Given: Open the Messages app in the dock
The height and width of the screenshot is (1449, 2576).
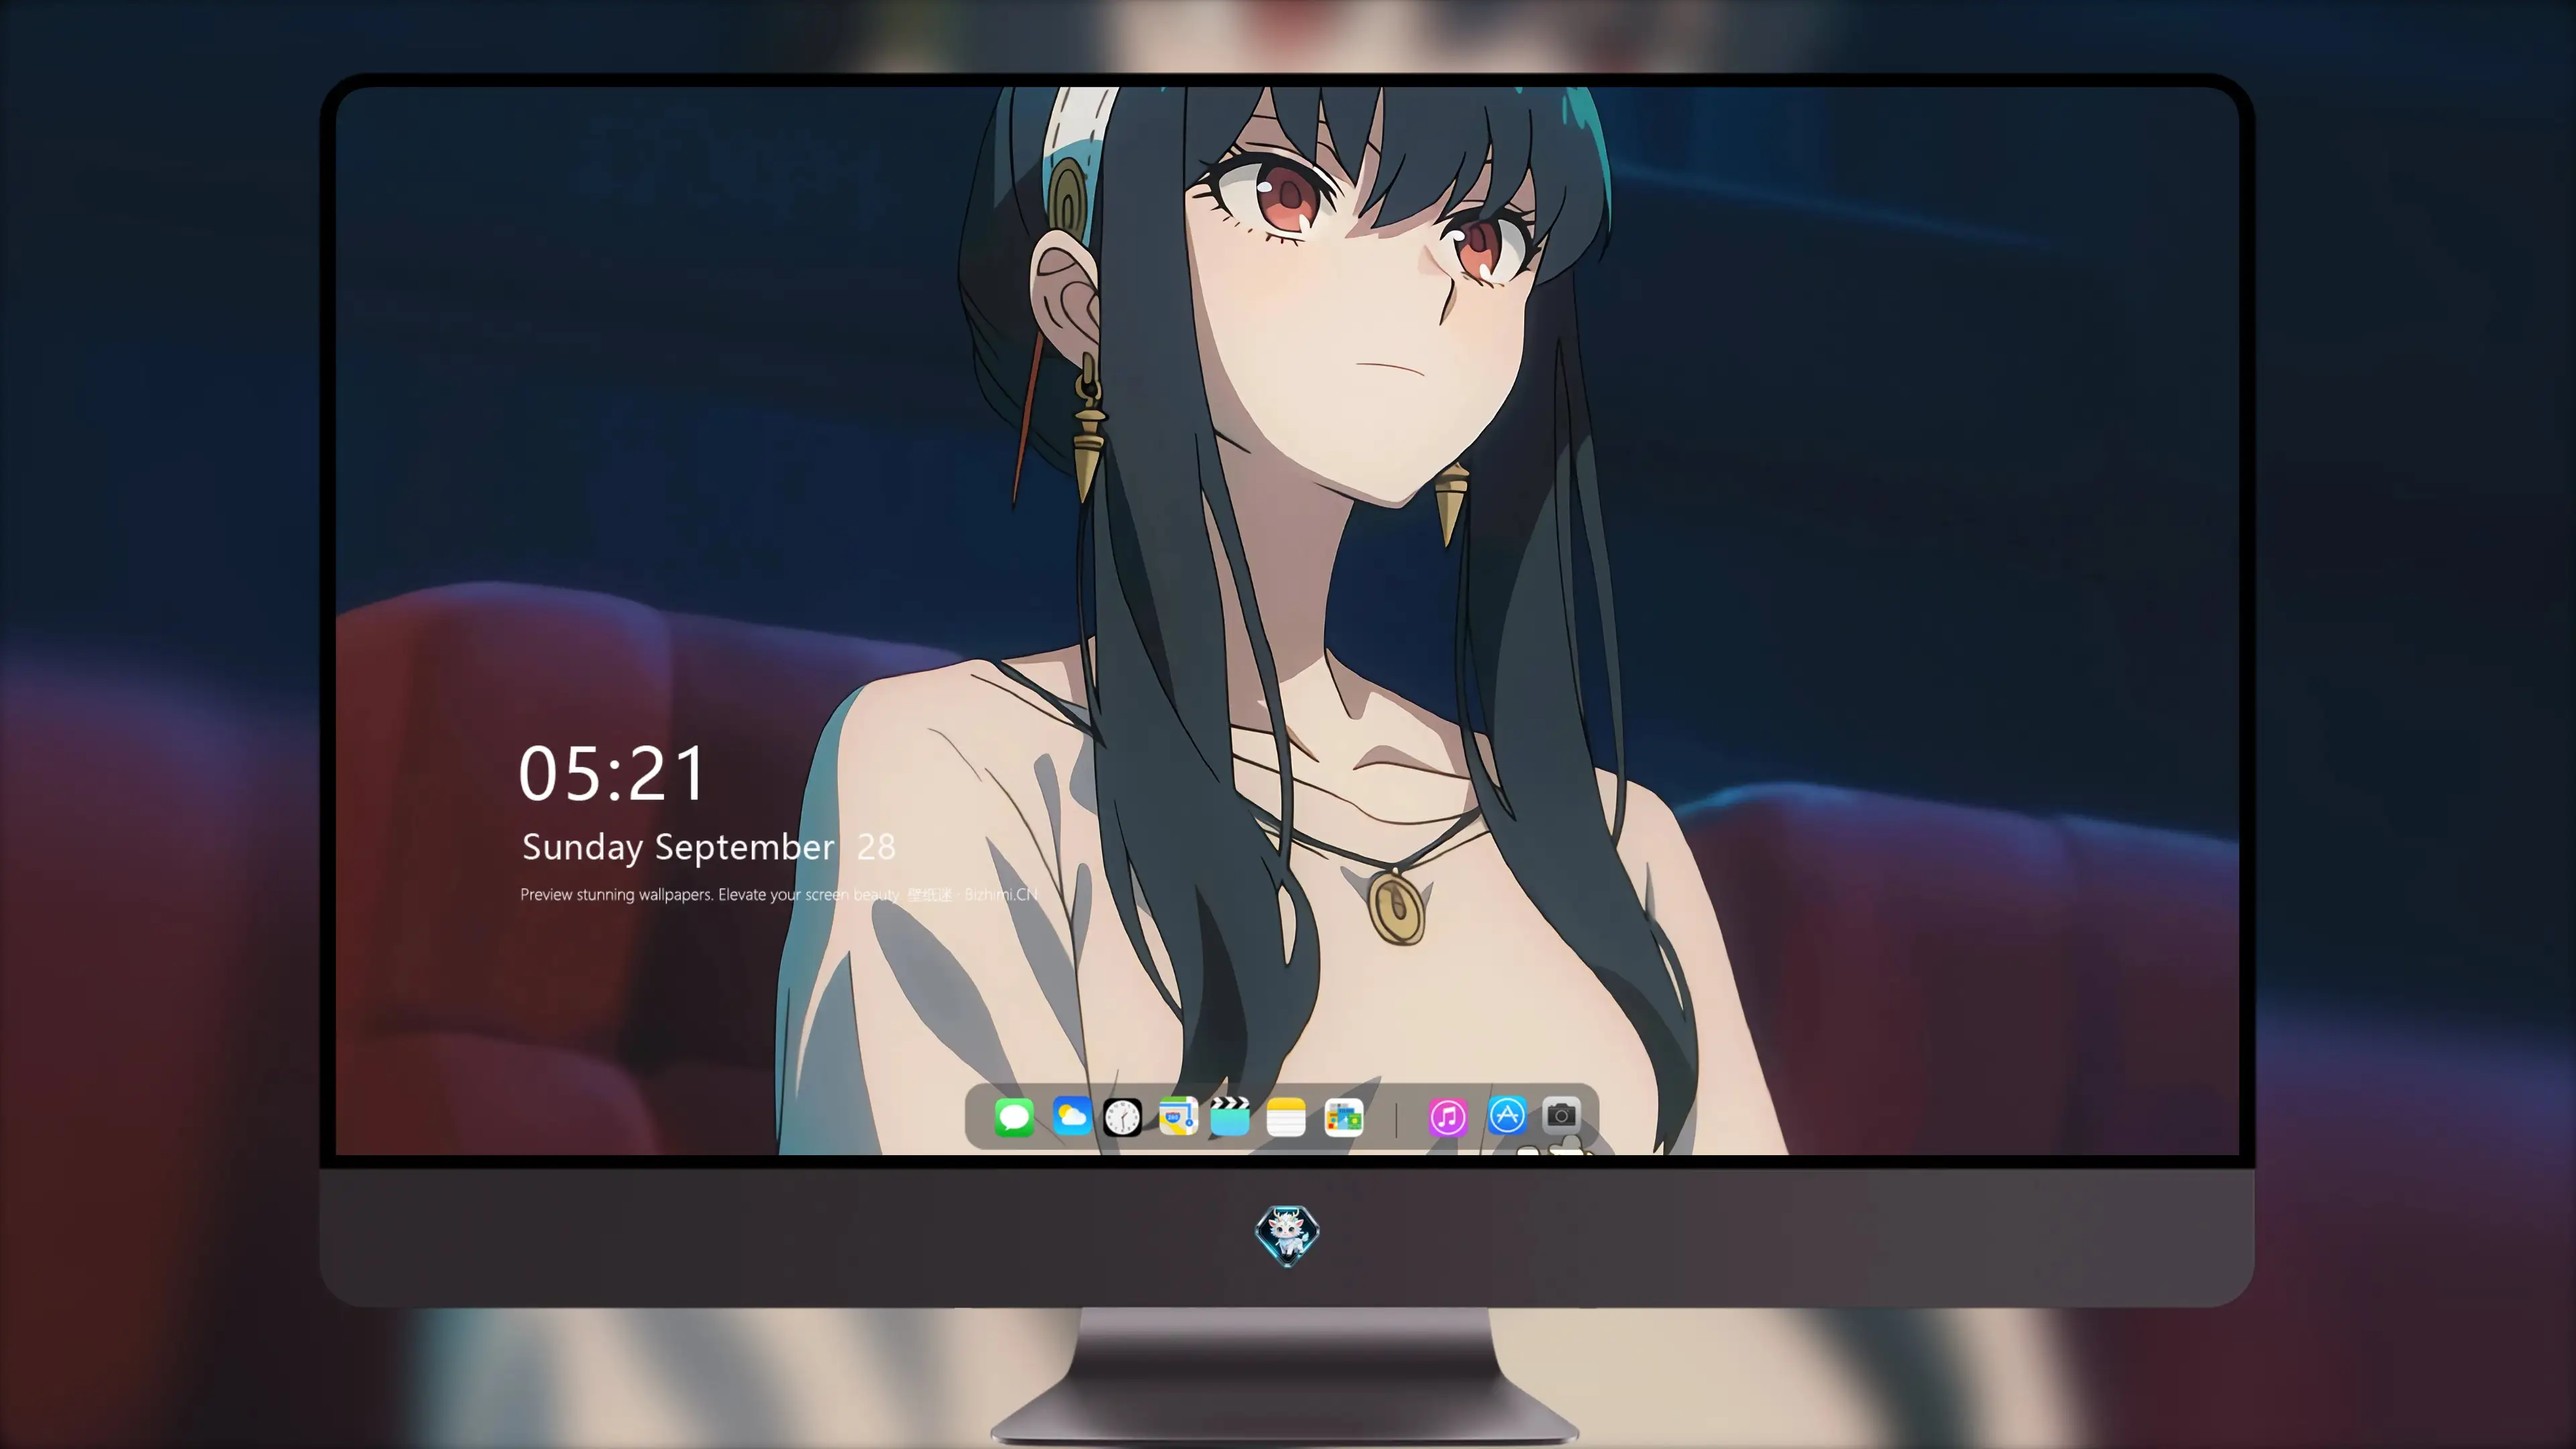Looking at the screenshot, I should point(1014,1117).
